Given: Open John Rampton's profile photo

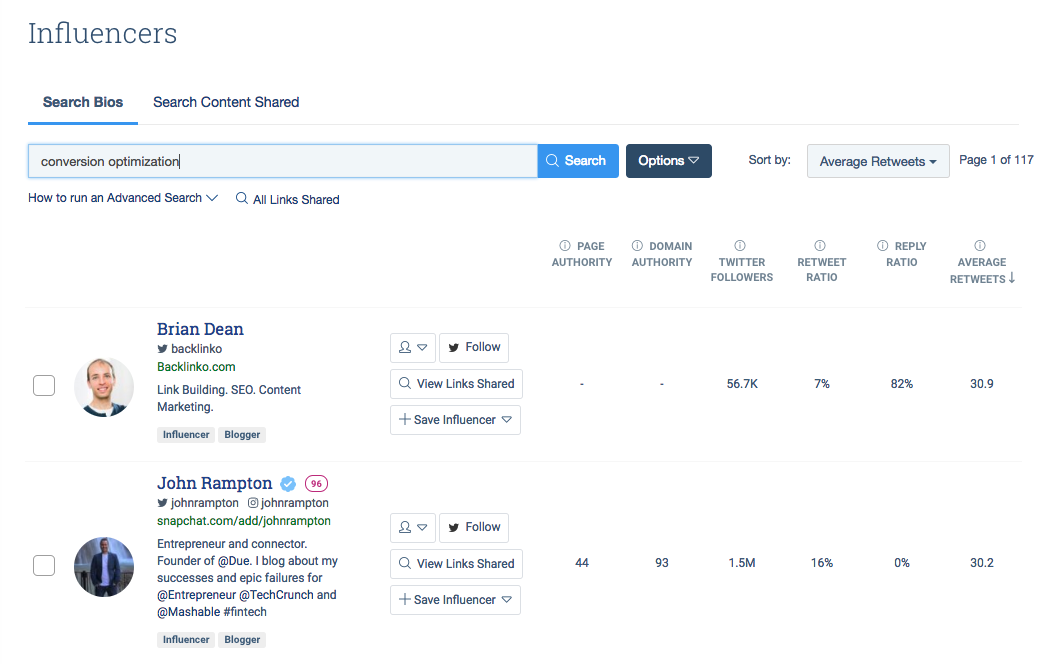Looking at the screenshot, I should pyautogui.click(x=104, y=567).
